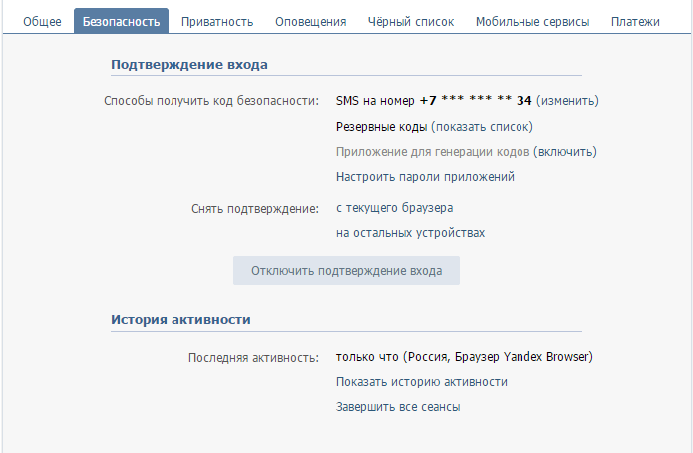The width and height of the screenshot is (693, 453).
Task: Switch to Мобильные сервисы tab
Action: (x=533, y=22)
